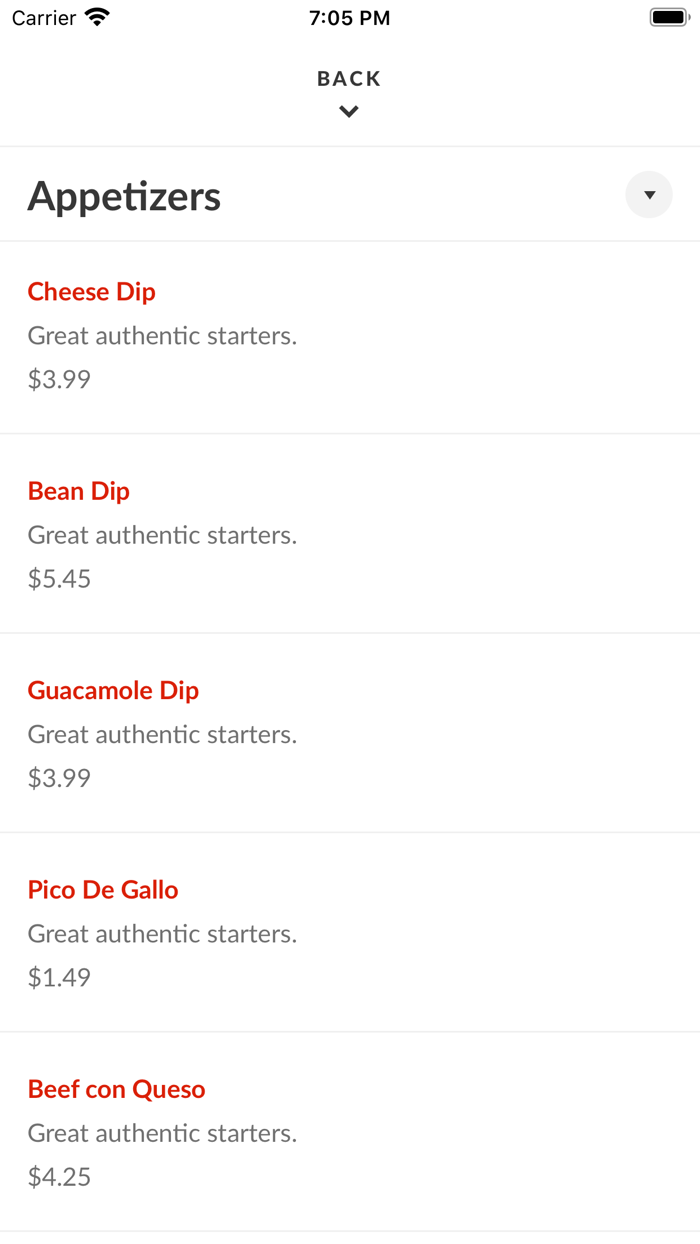Tap the battery icon in status bar
700x1244 pixels.
coord(666,16)
